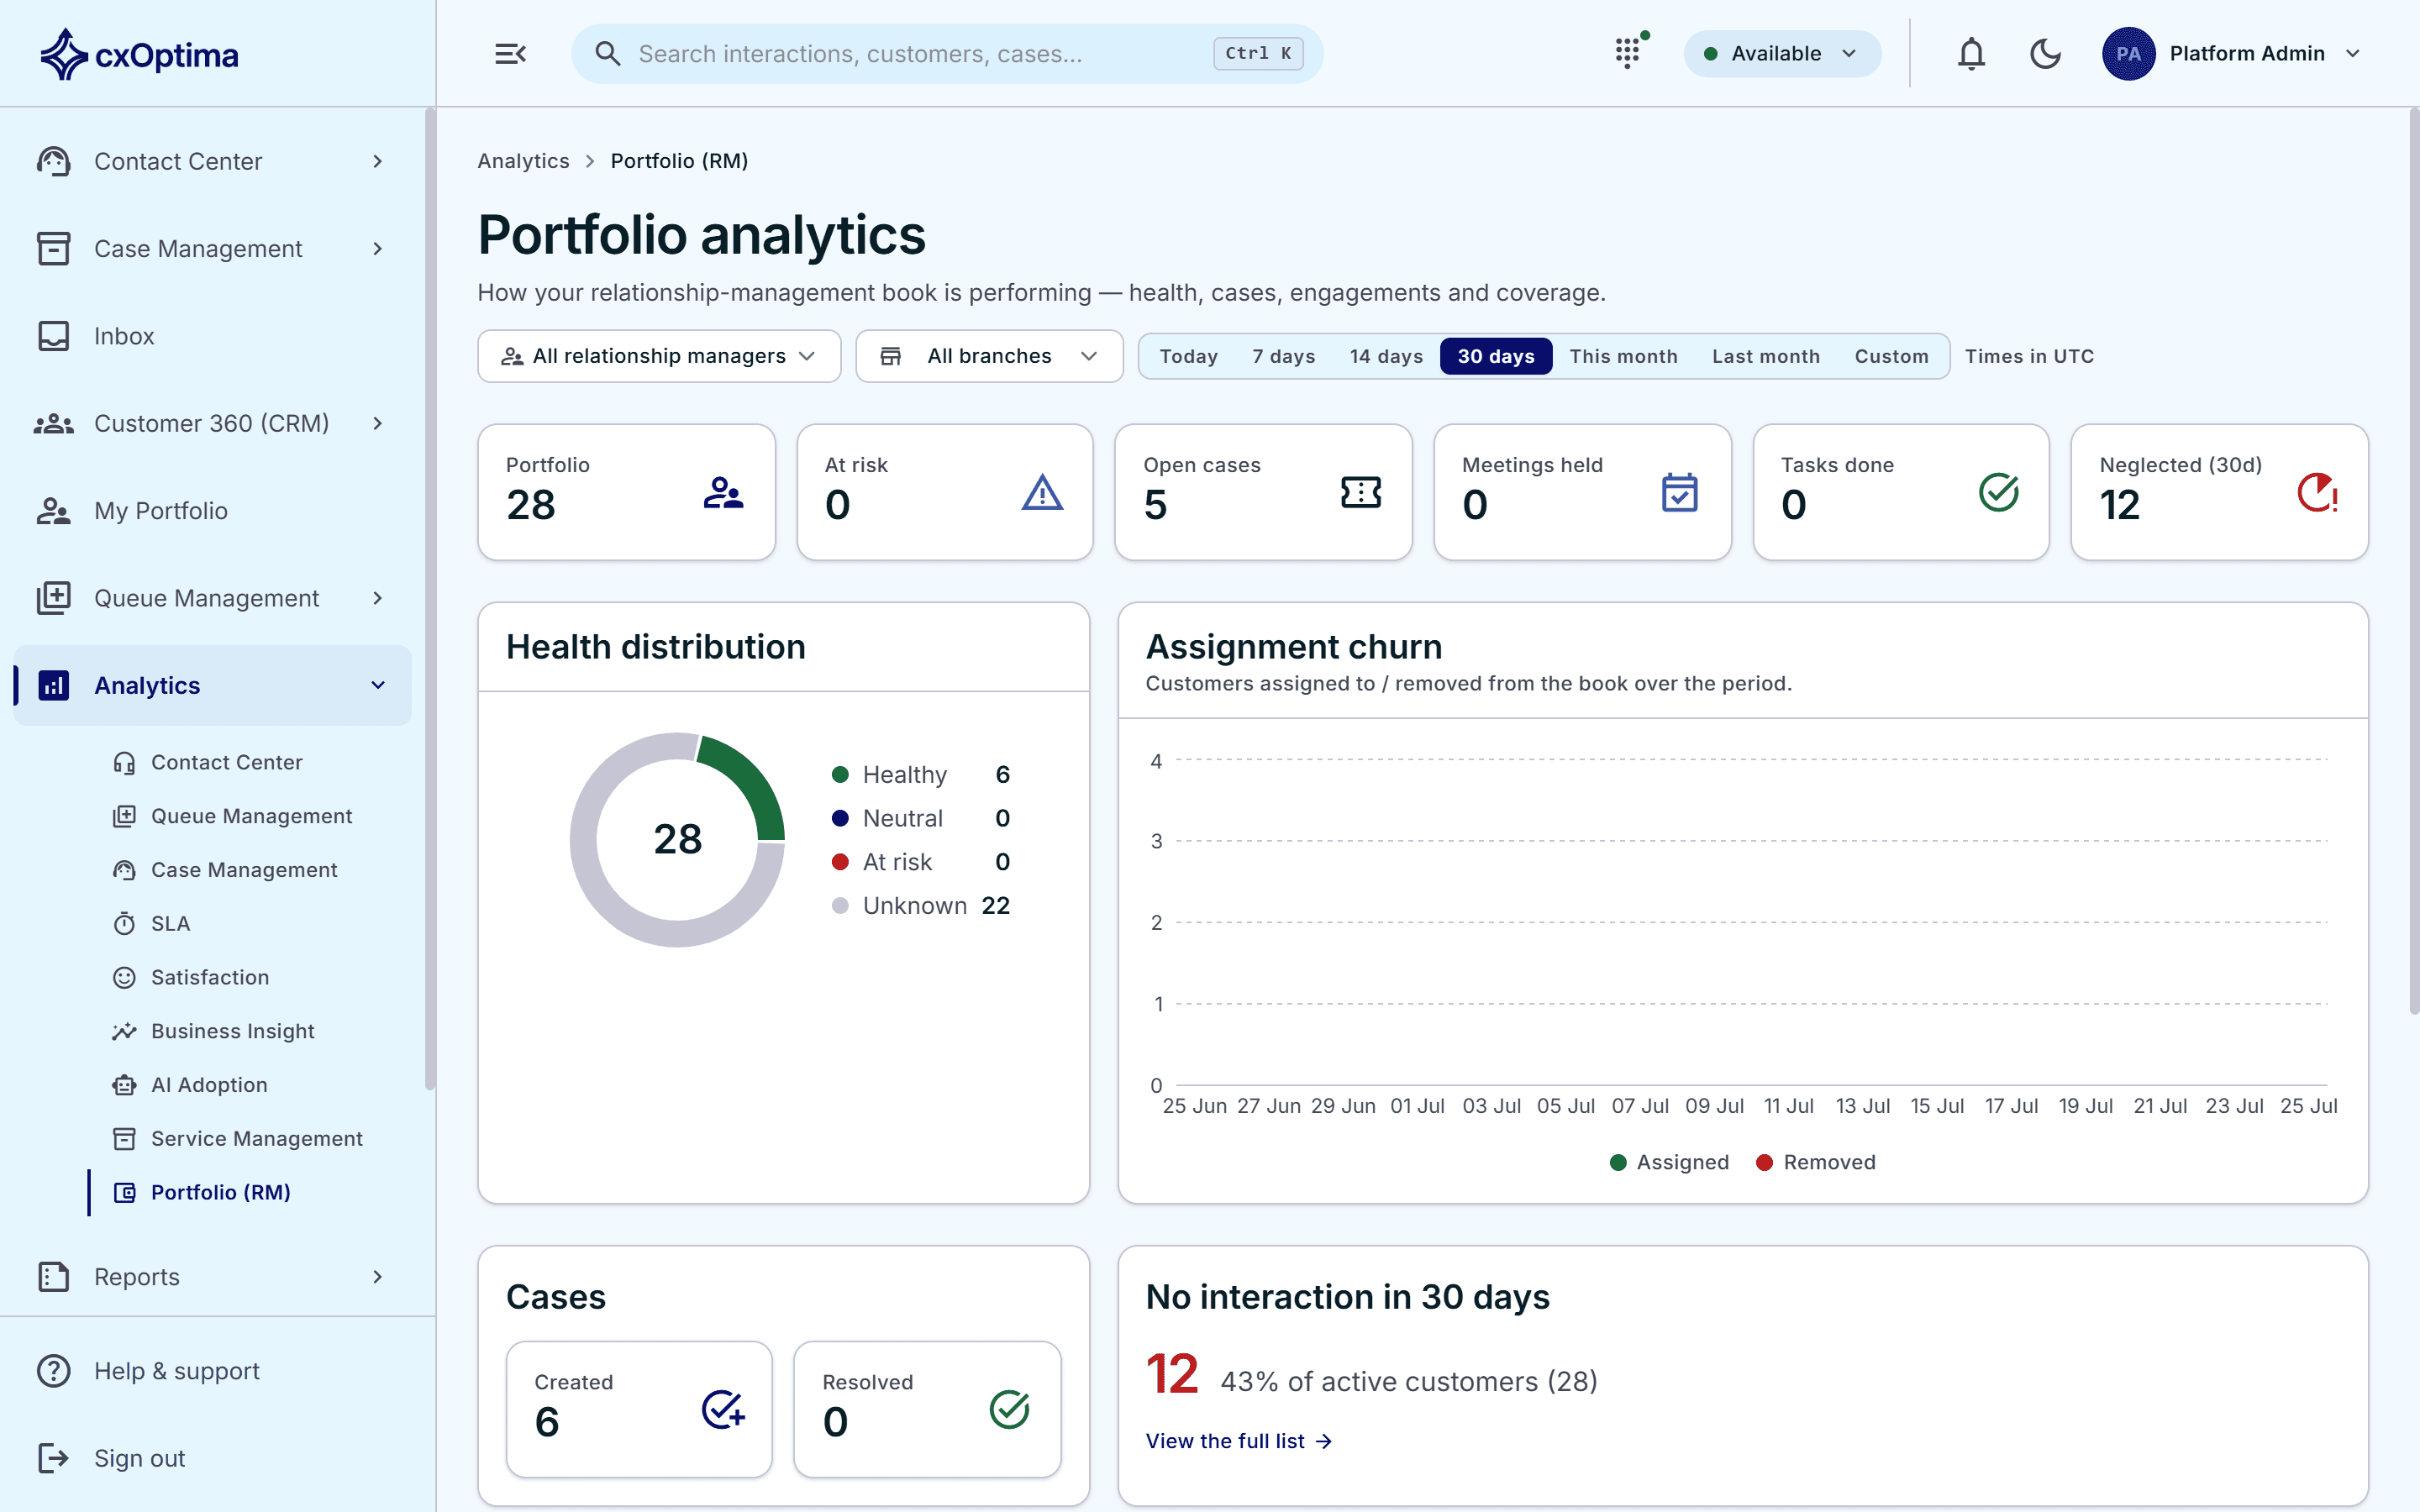
Task: Expand Case Management sidebar section
Action: [212, 249]
